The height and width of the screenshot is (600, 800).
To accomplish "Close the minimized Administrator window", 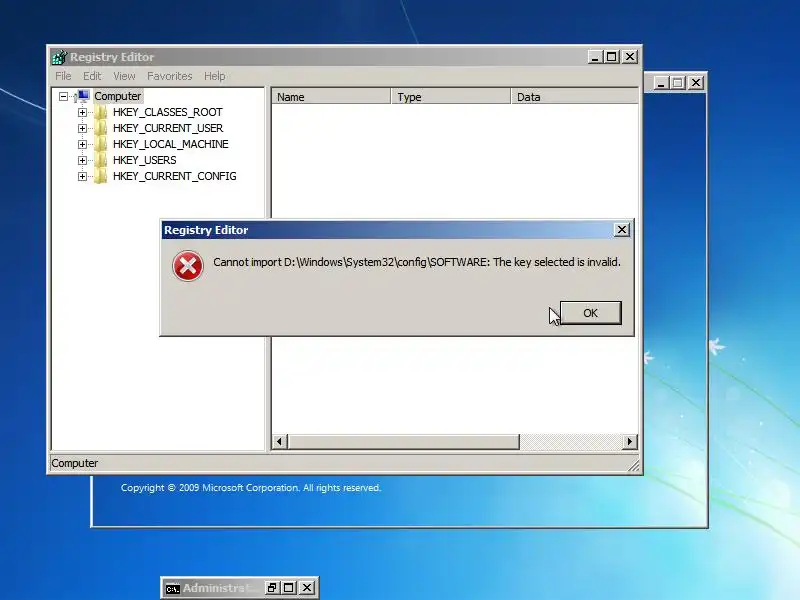I will click(307, 588).
